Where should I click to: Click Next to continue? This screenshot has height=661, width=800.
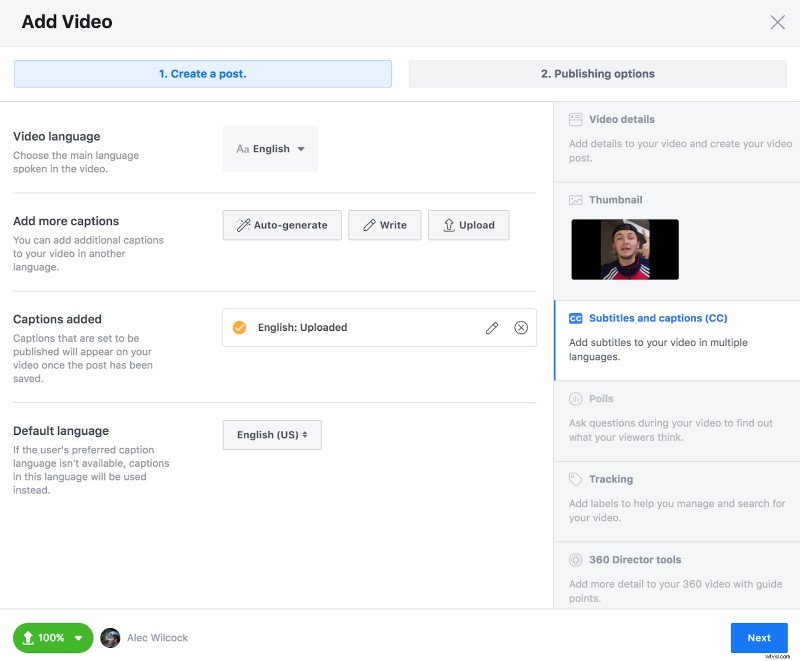(759, 637)
